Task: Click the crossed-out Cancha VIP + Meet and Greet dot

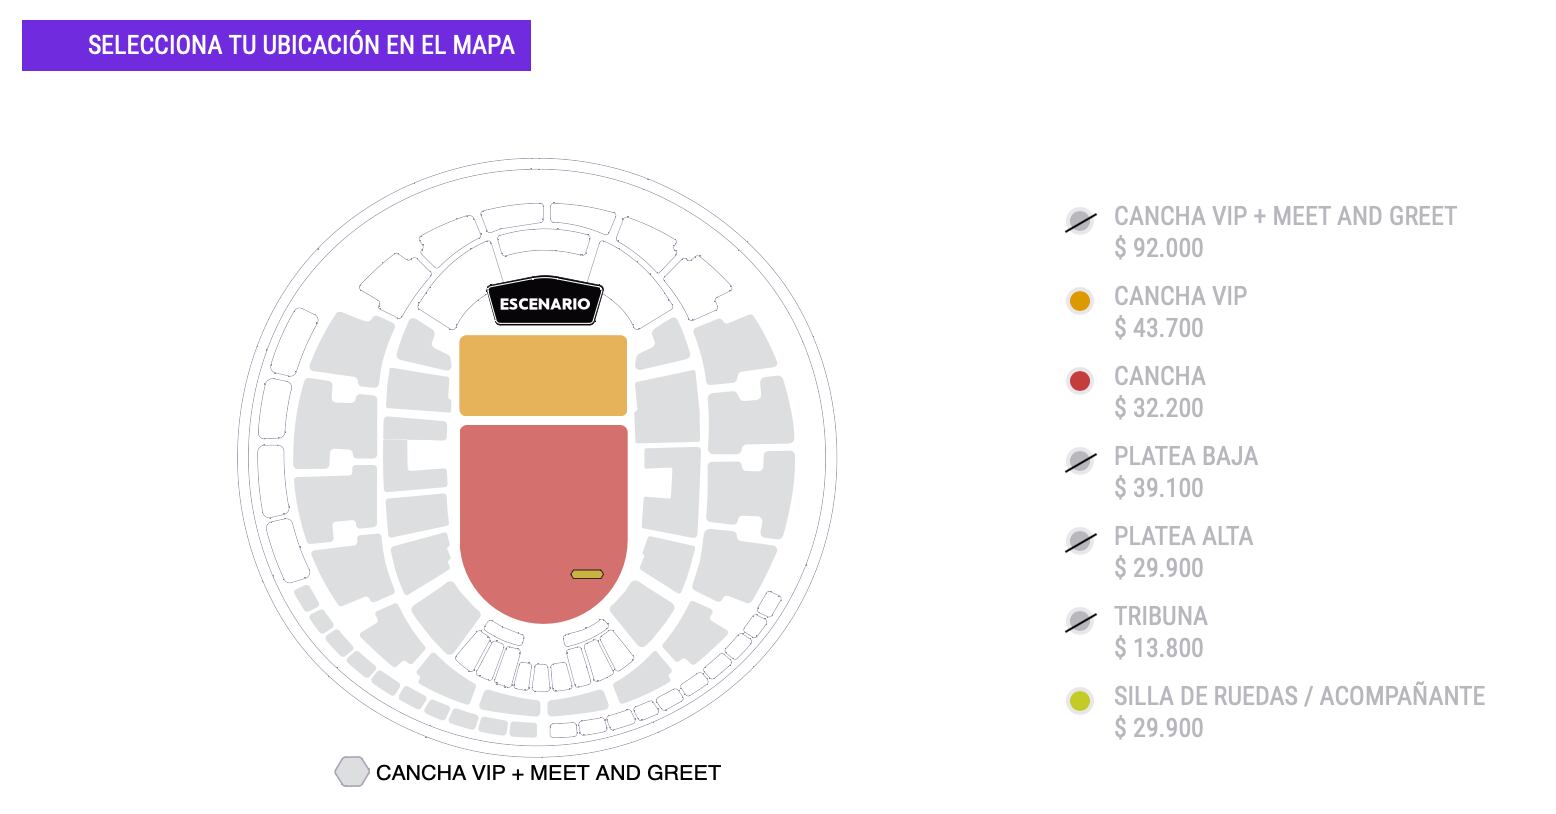Action: coord(1079,220)
